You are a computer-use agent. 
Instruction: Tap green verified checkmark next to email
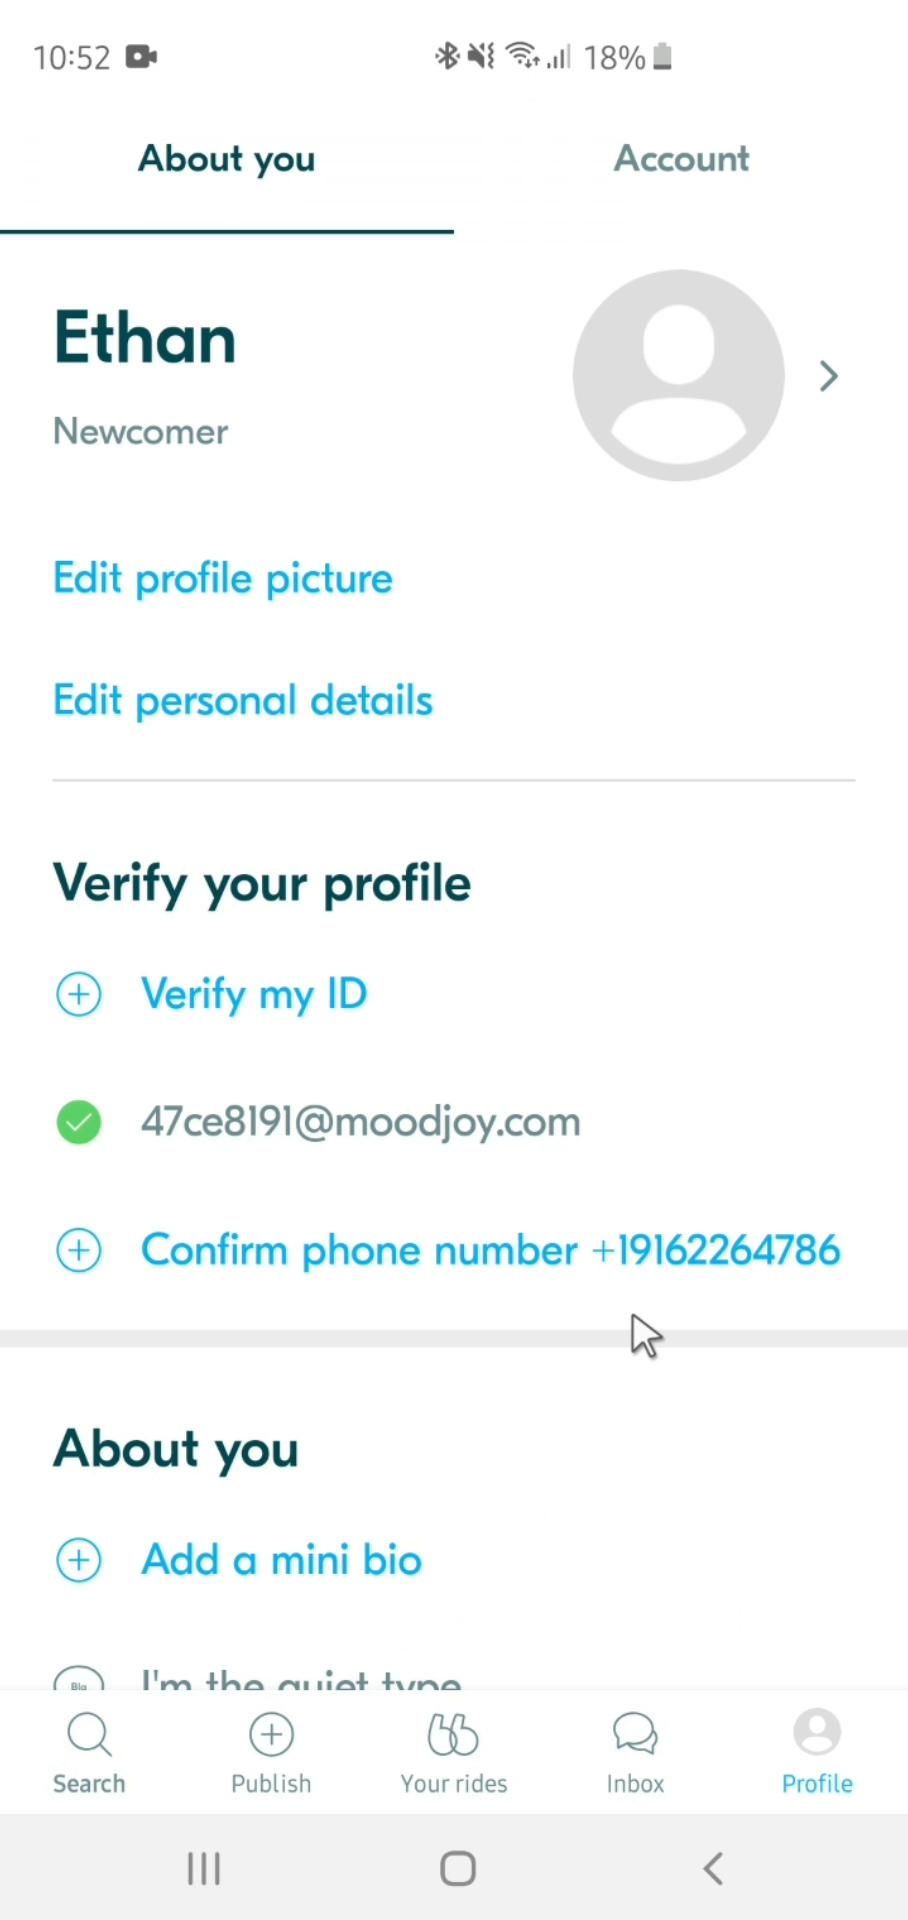pyautogui.click(x=79, y=1122)
